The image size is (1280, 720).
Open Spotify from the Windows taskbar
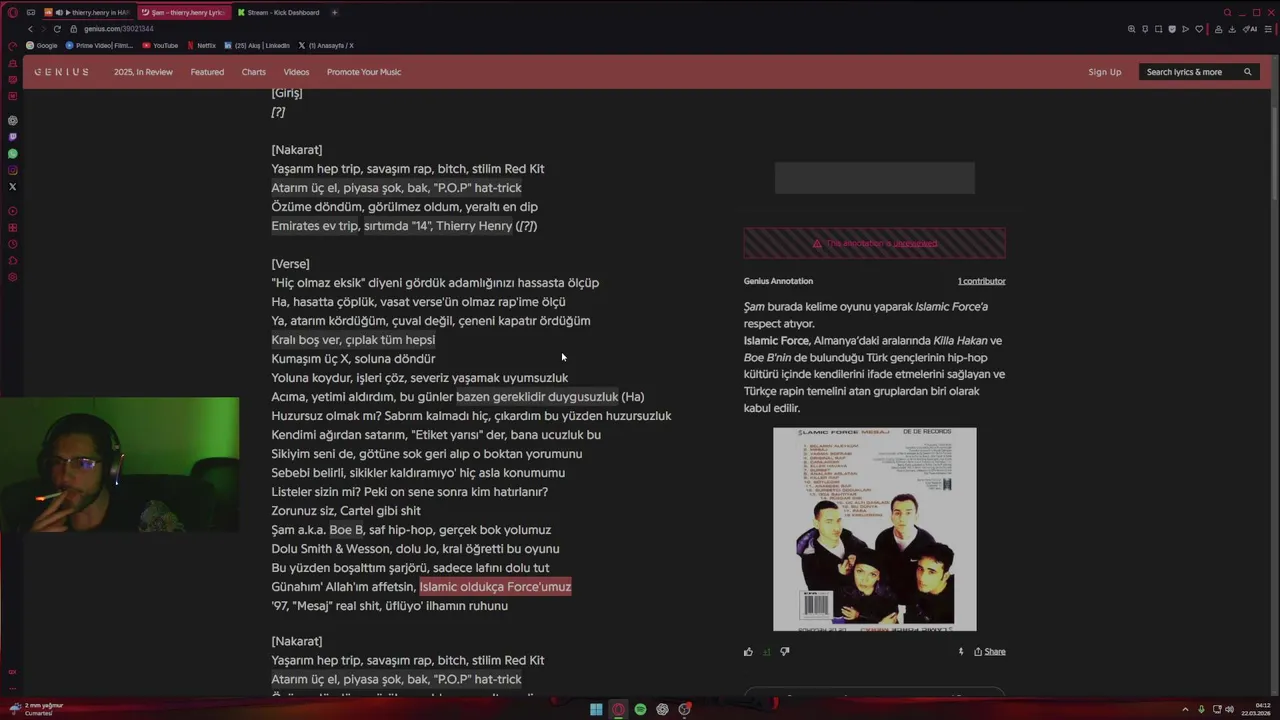[640, 709]
